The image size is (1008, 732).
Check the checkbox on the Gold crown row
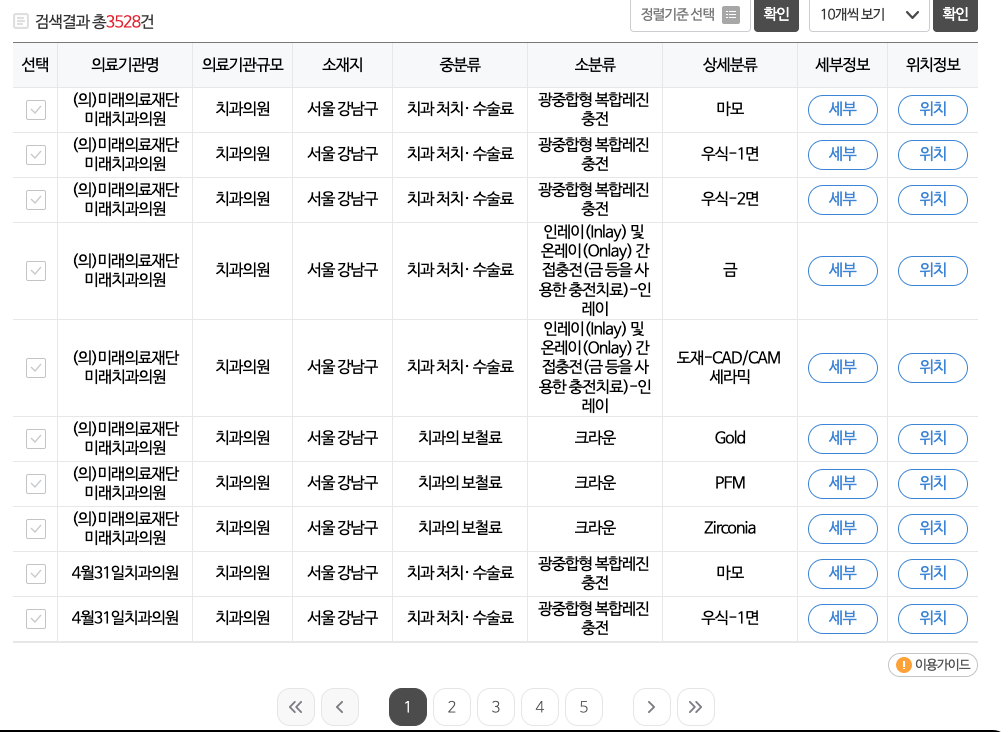(x=35, y=438)
